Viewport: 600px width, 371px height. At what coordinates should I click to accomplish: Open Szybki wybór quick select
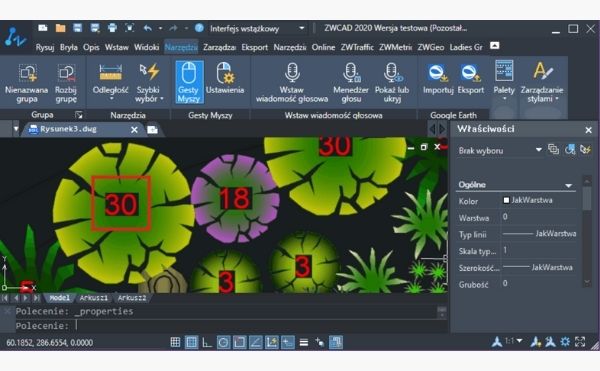pyautogui.click(x=148, y=83)
